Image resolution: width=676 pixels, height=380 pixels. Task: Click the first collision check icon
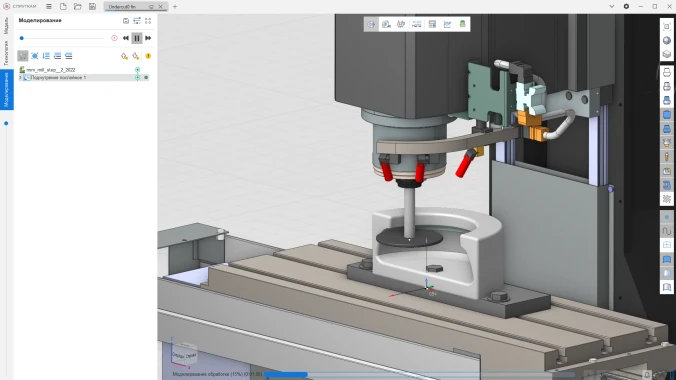coord(124,56)
